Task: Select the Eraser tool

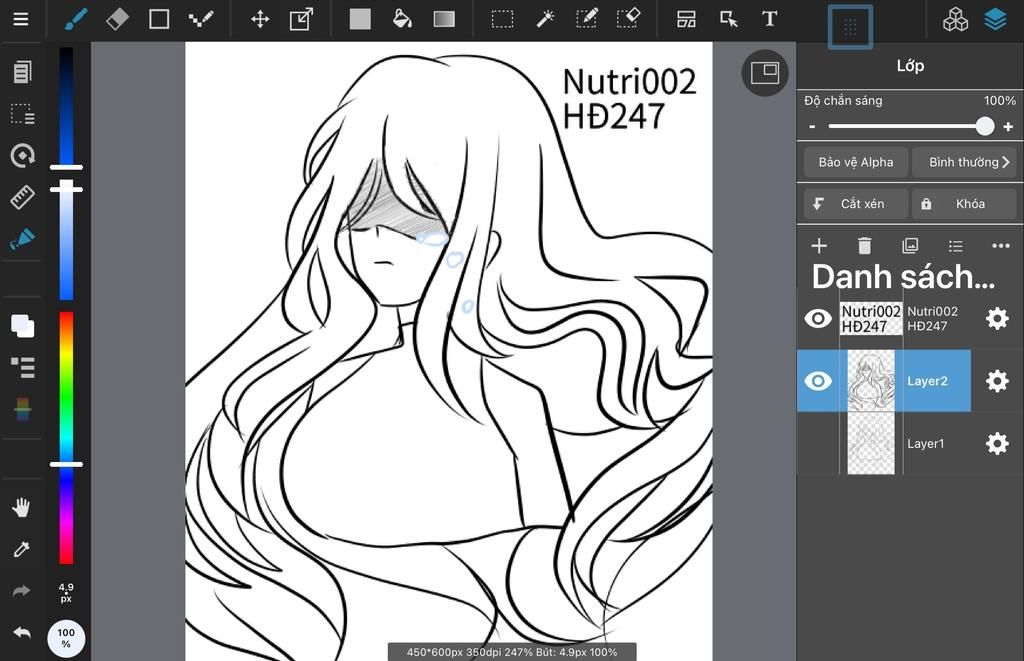Action: click(x=118, y=19)
